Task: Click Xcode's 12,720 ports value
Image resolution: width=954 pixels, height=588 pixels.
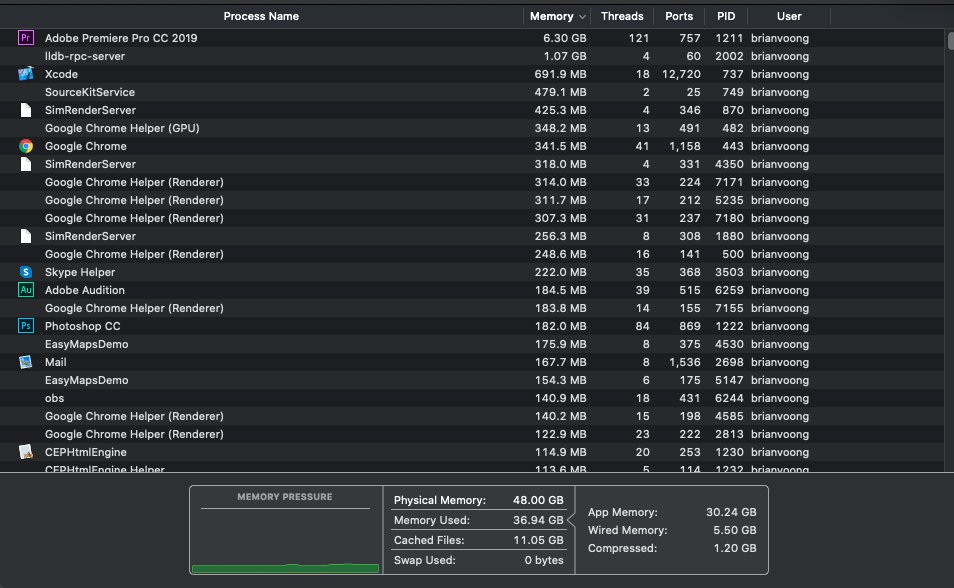Action: tap(681, 74)
